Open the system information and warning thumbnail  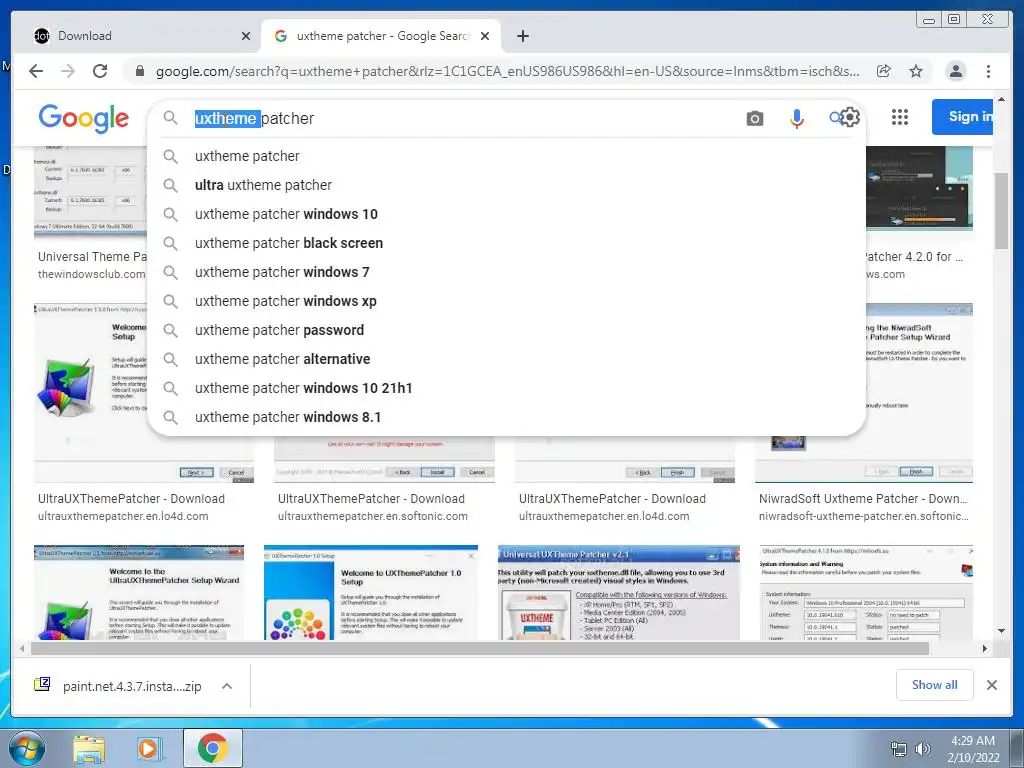[866, 592]
